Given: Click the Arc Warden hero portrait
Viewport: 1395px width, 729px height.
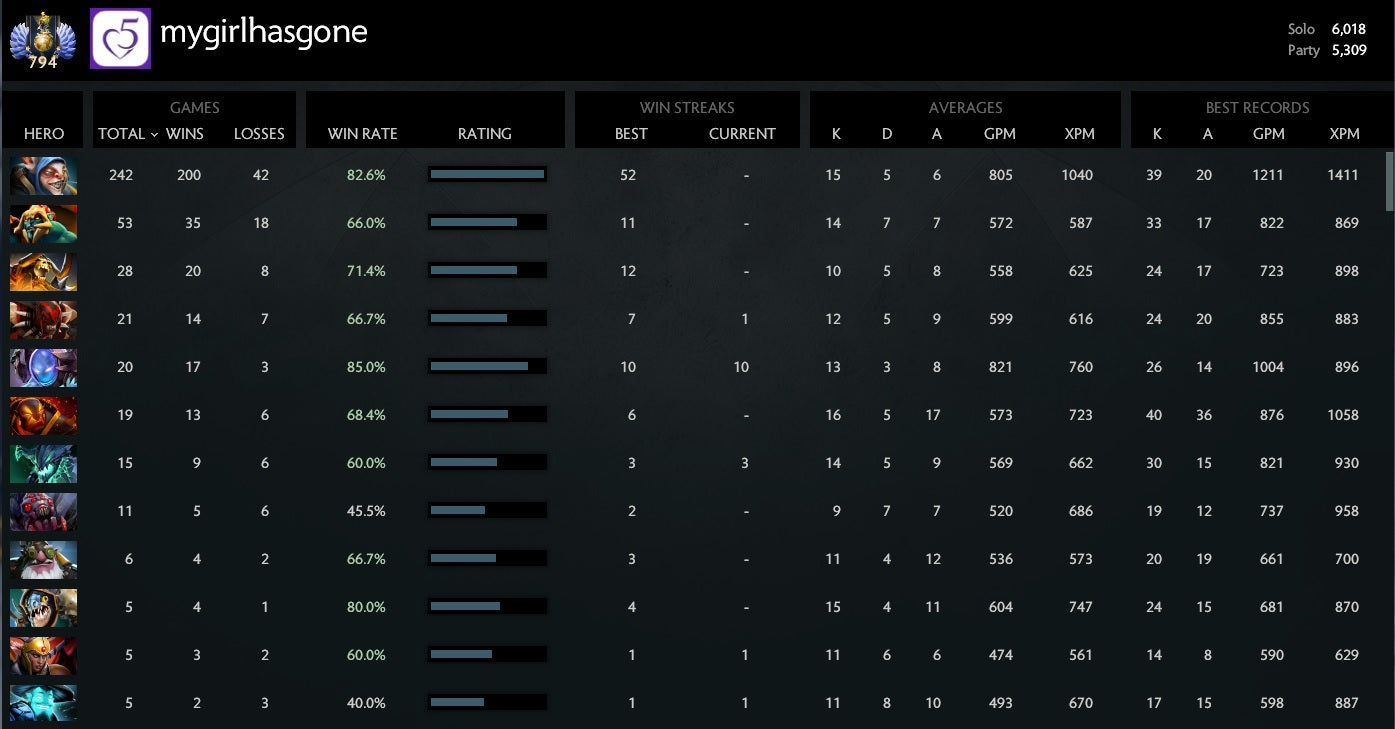Looking at the screenshot, I should (x=43, y=367).
